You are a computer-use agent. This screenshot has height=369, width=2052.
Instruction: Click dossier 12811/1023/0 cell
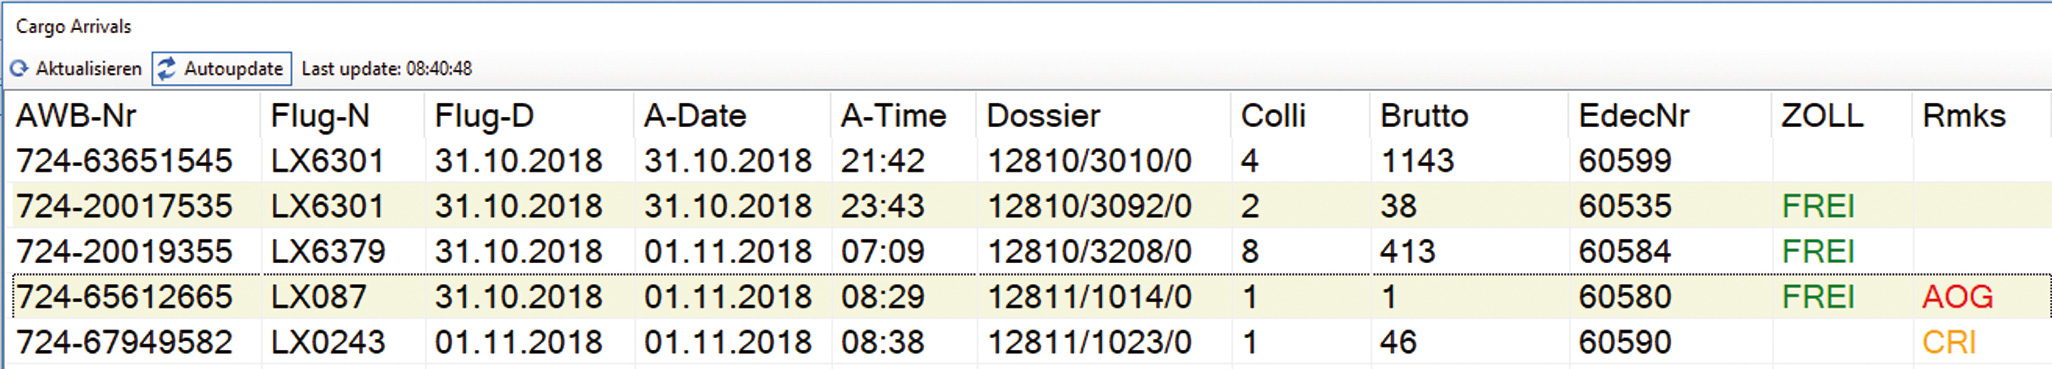(x=1089, y=343)
